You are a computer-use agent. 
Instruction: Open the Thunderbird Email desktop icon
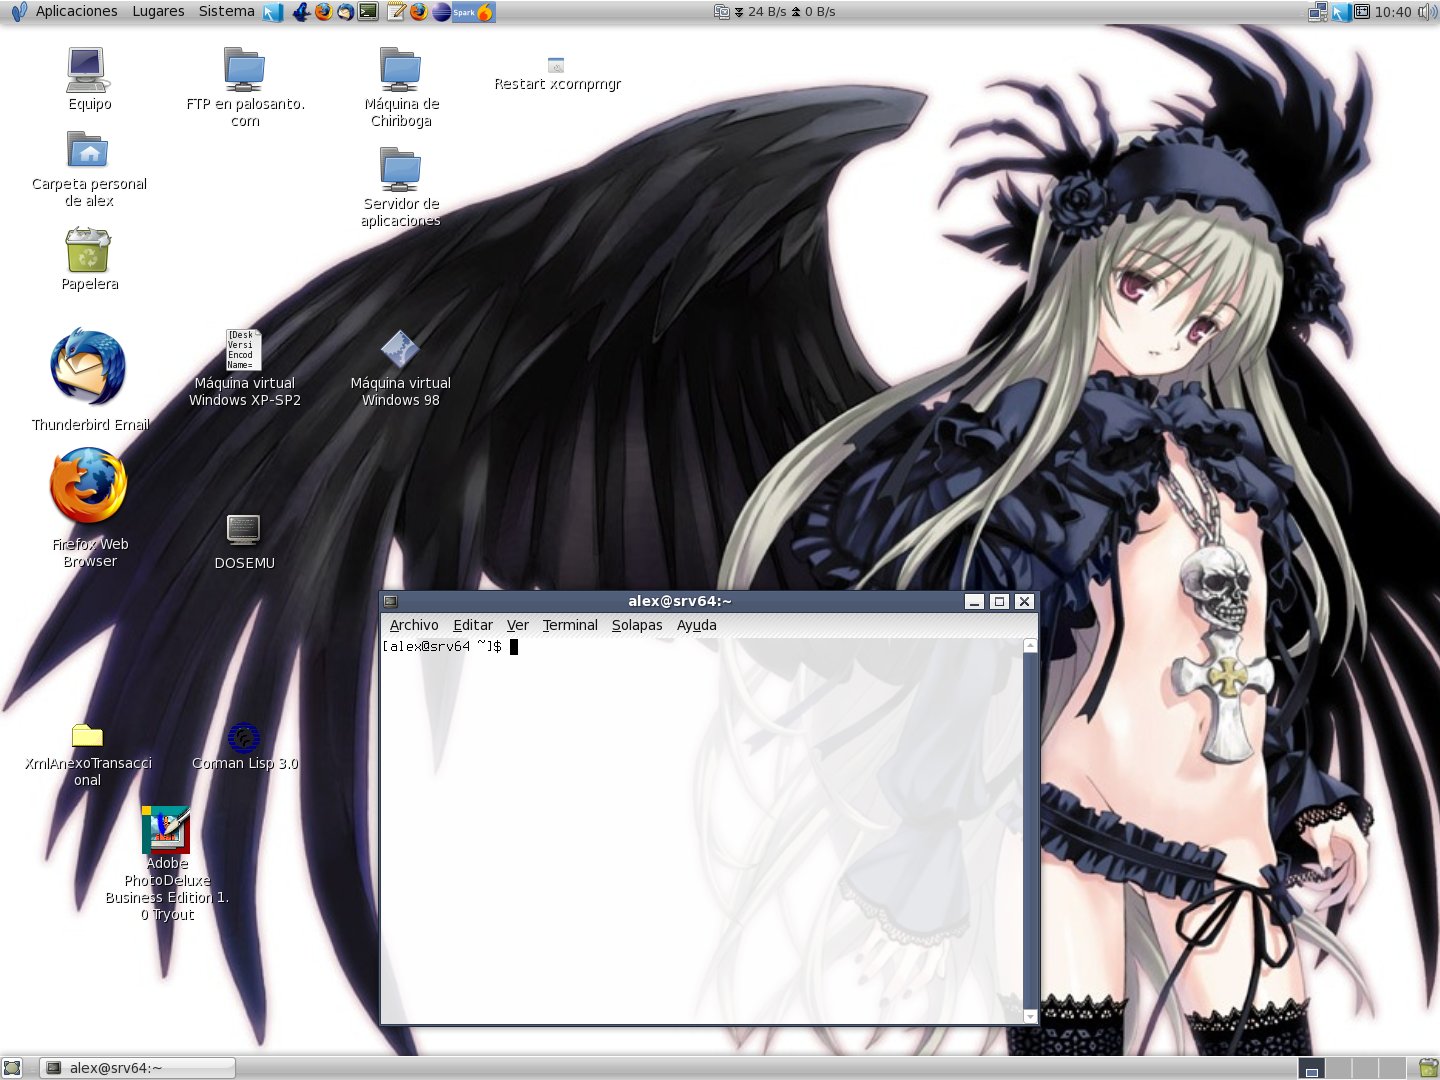coord(89,369)
